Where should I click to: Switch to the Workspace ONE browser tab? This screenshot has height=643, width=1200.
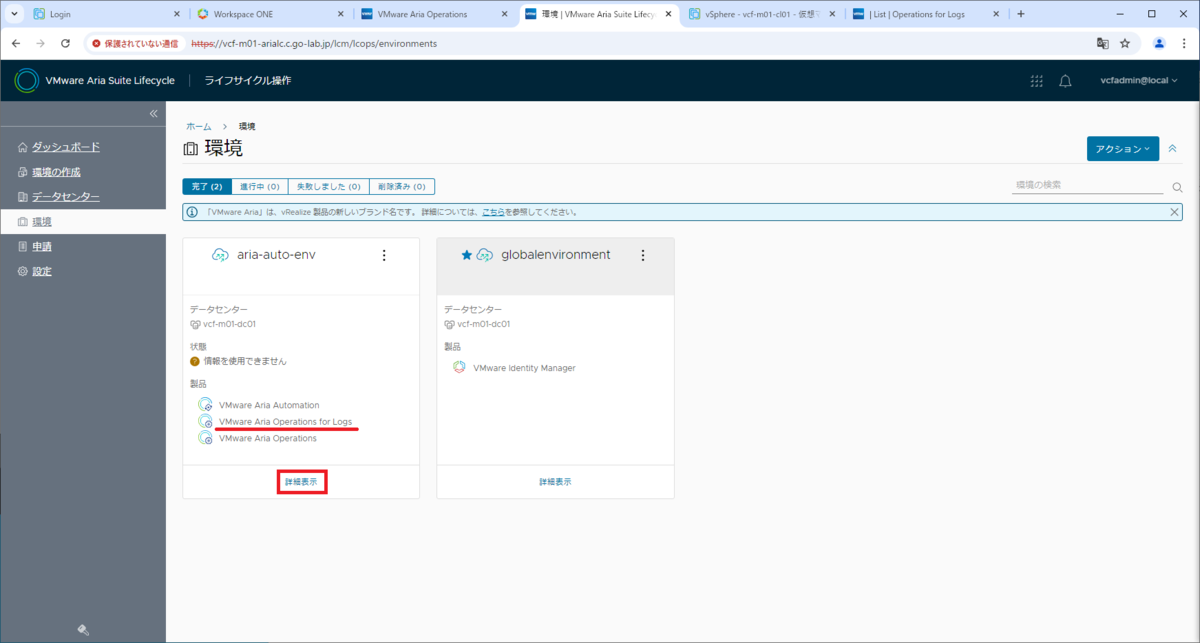tap(270, 14)
